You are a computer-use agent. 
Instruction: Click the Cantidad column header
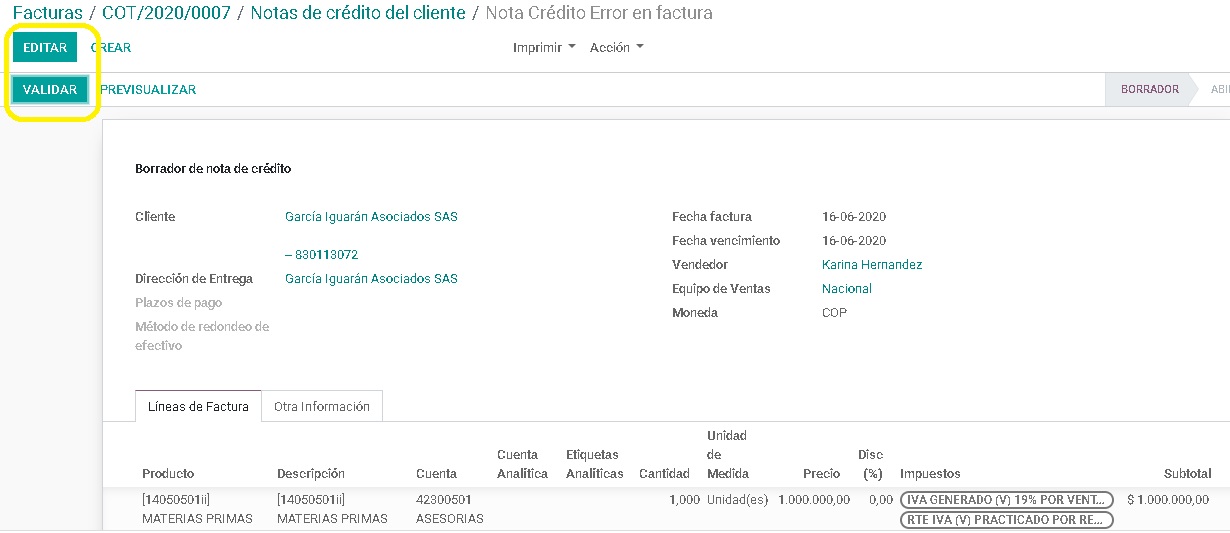664,473
